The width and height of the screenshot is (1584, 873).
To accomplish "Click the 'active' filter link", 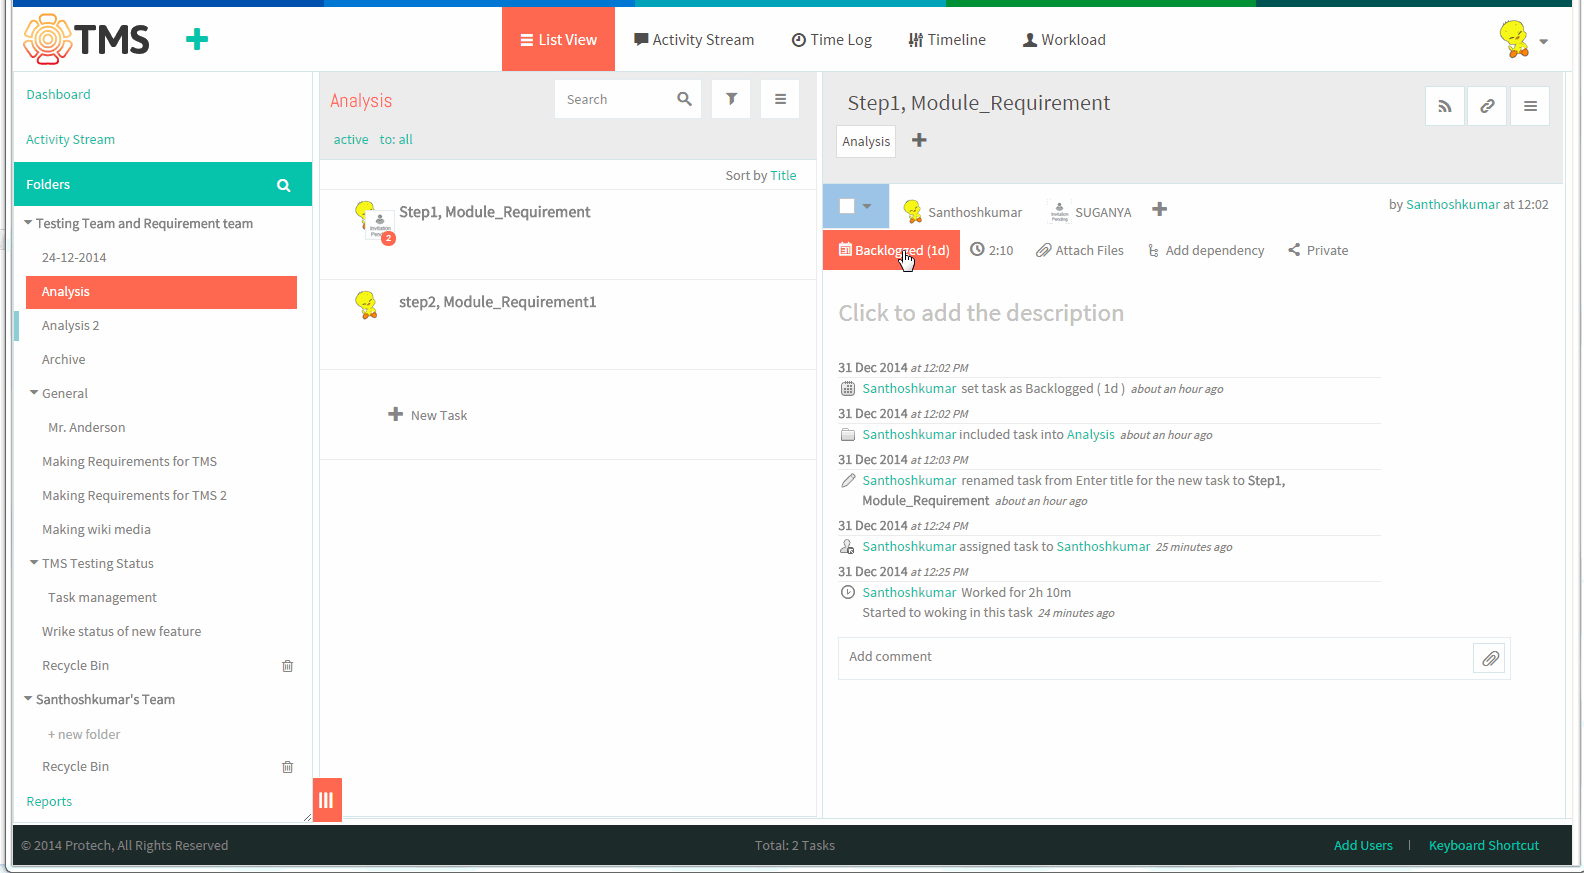I will coord(351,140).
